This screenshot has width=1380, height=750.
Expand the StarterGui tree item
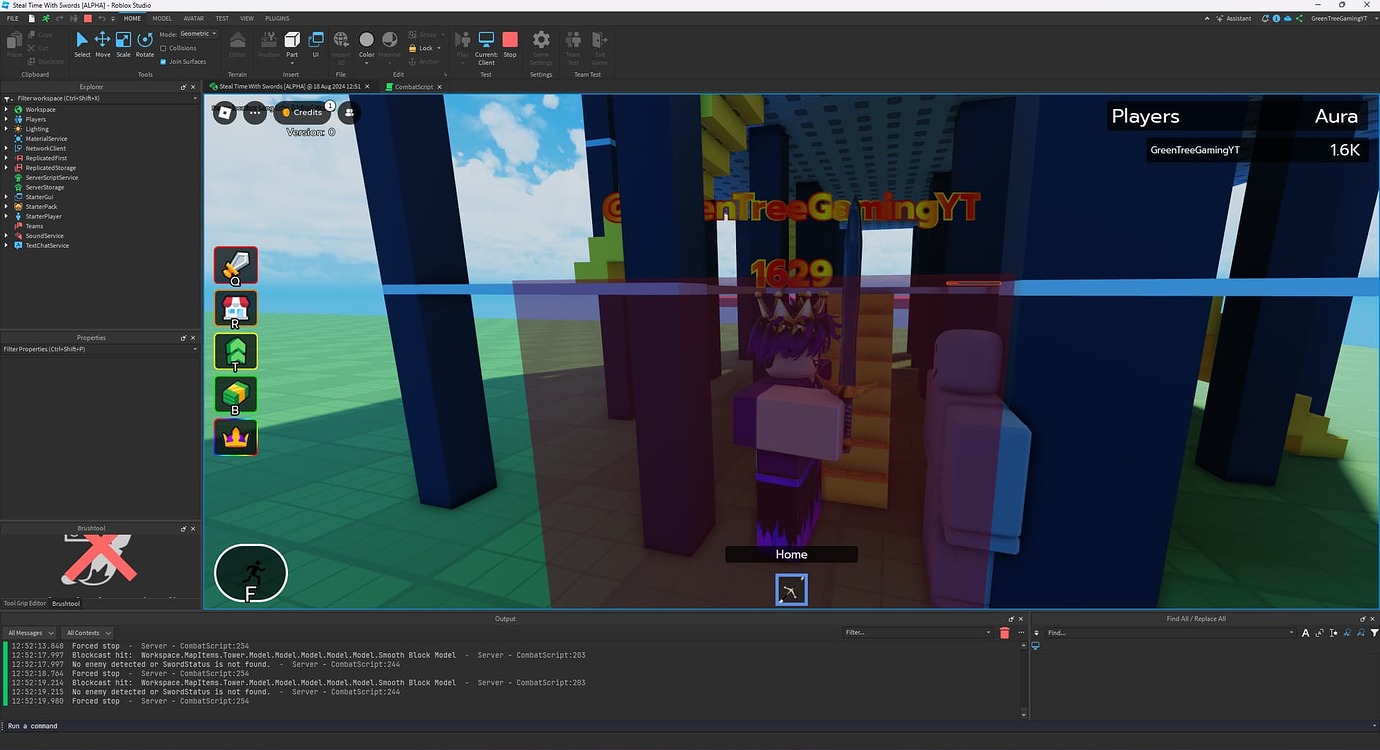[8, 196]
